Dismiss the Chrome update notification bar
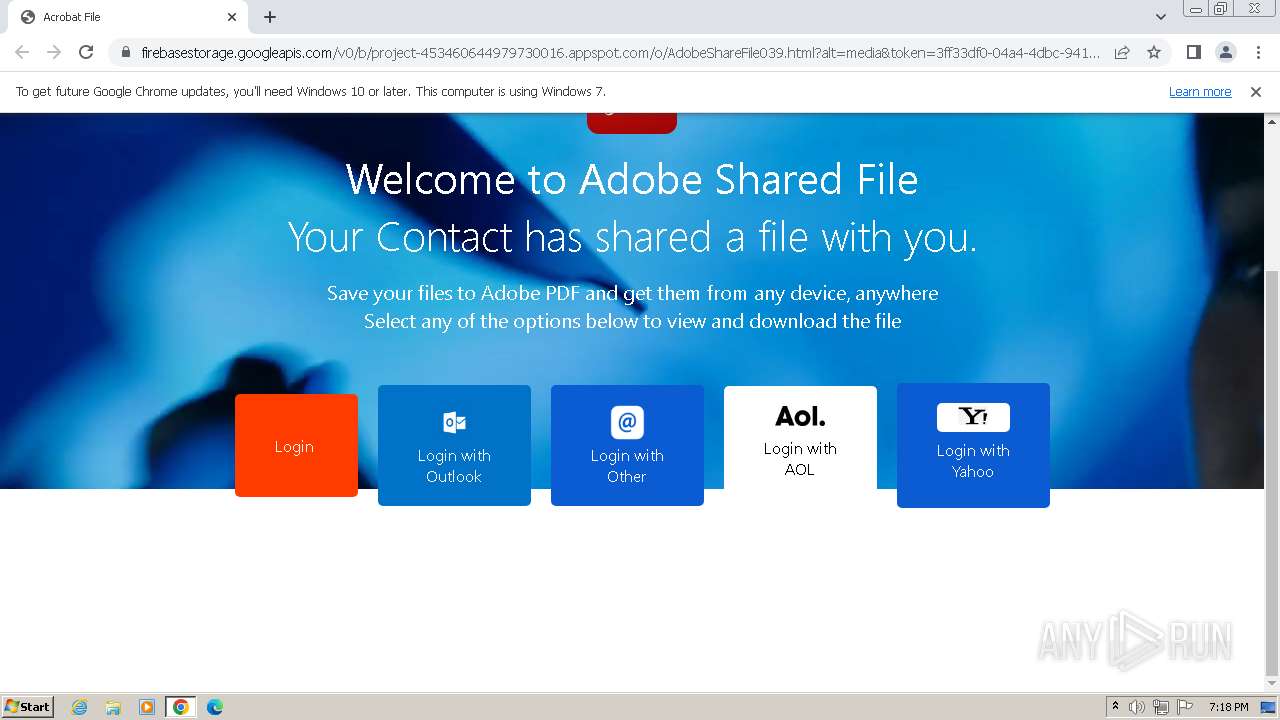The image size is (1280, 720). click(1256, 92)
